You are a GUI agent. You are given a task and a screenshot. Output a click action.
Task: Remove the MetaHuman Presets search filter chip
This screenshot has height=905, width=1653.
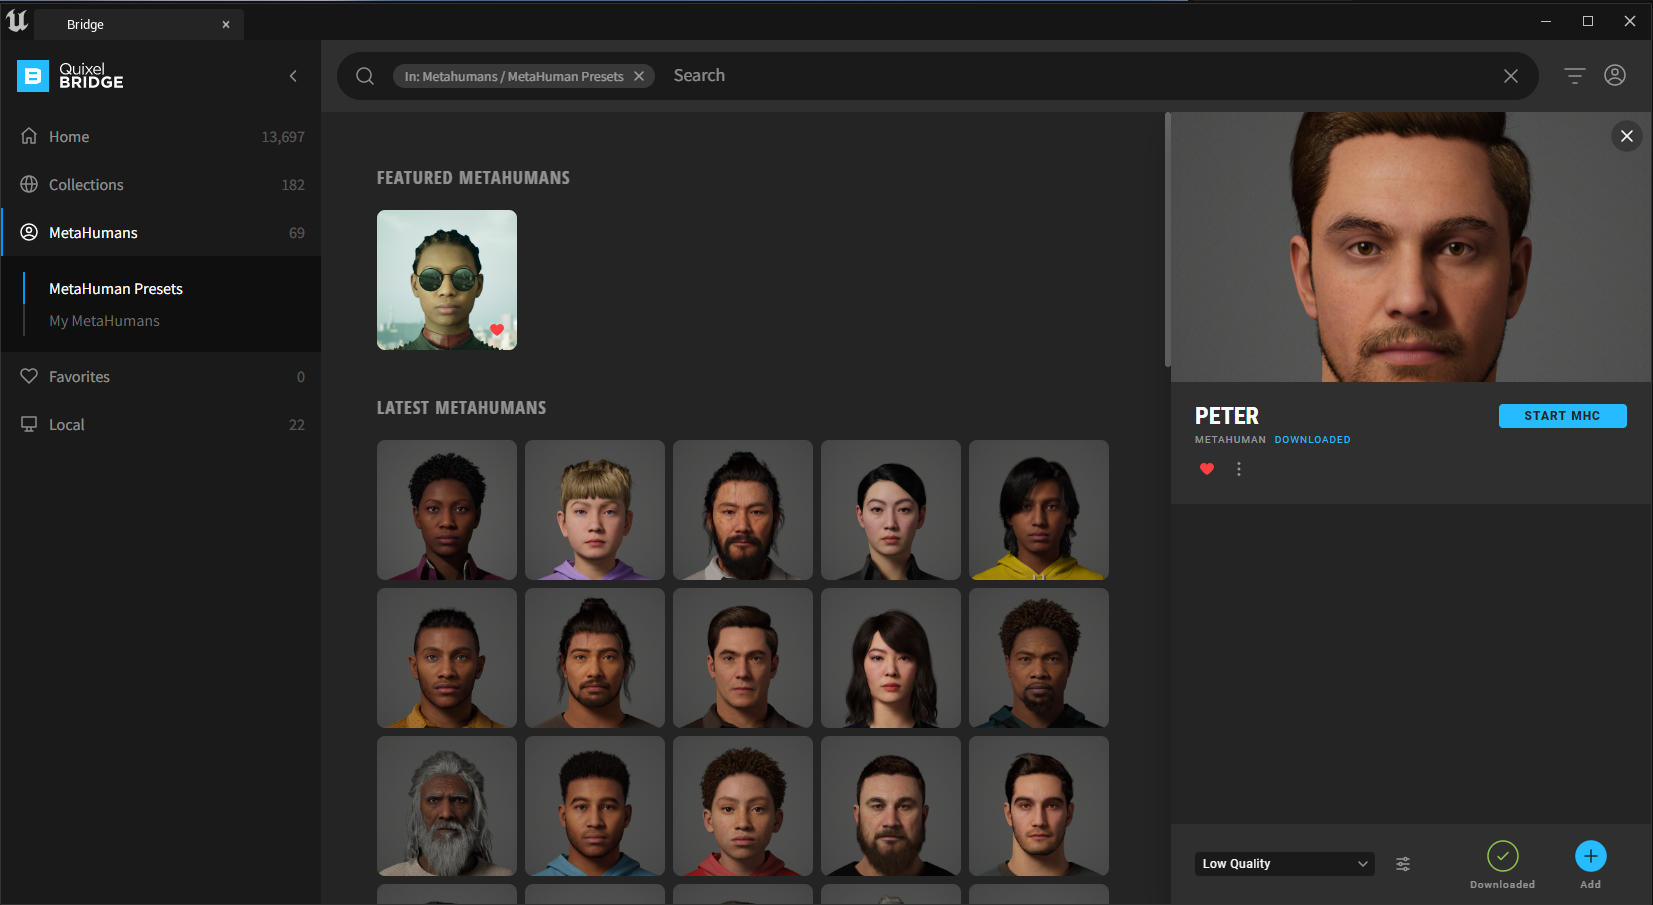(639, 76)
